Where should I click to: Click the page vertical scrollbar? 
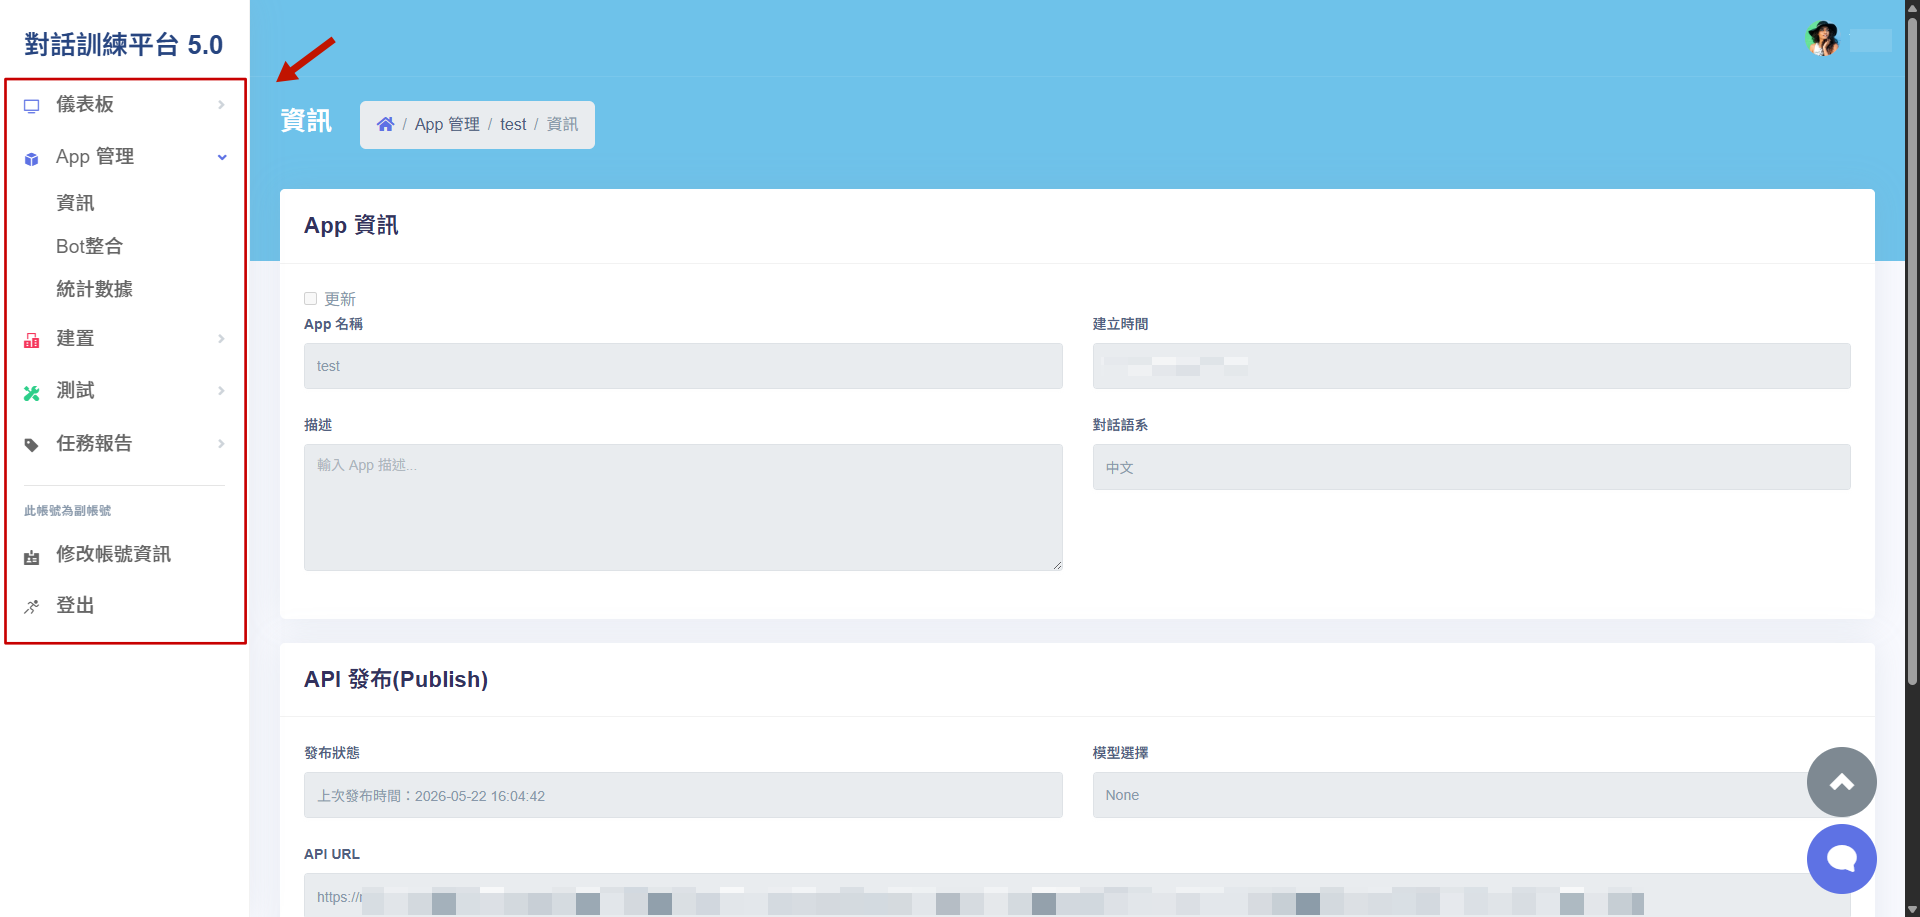pyautogui.click(x=1912, y=350)
